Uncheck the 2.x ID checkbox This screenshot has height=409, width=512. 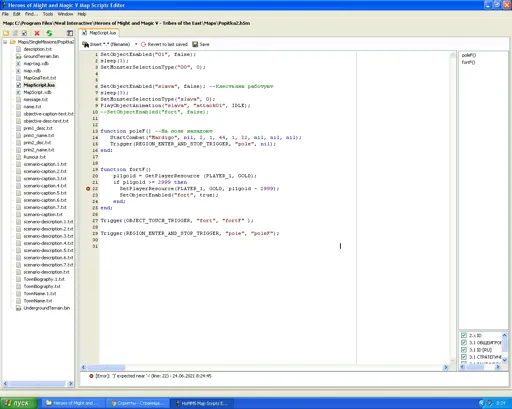point(464,335)
